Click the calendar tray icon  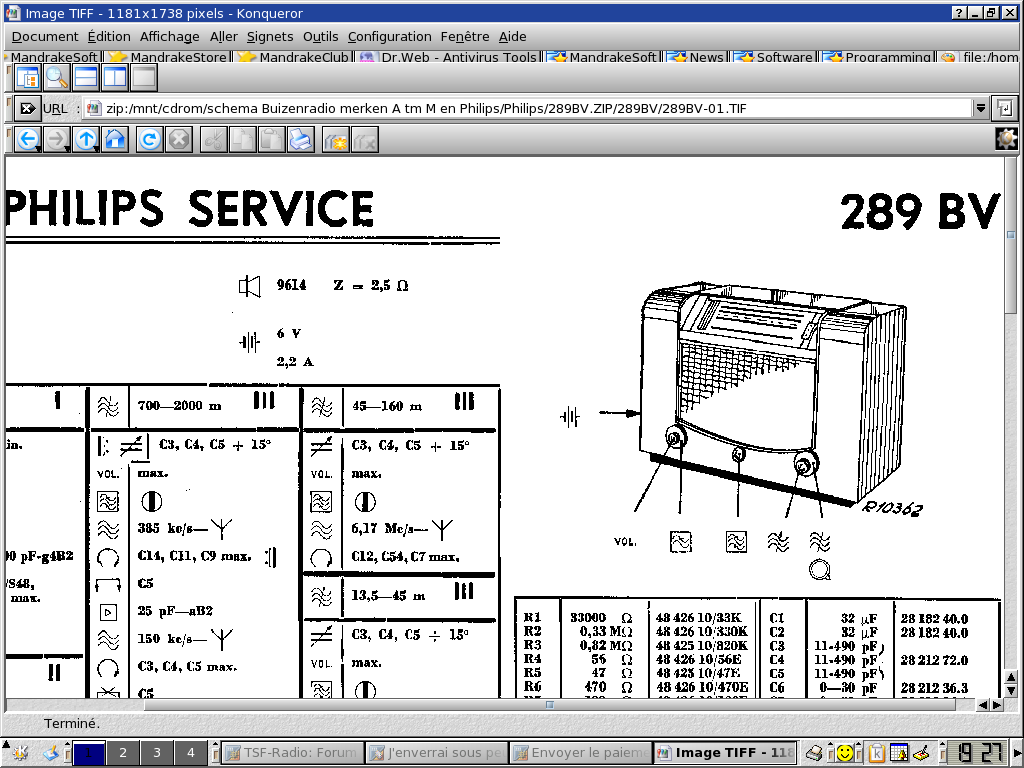point(899,753)
